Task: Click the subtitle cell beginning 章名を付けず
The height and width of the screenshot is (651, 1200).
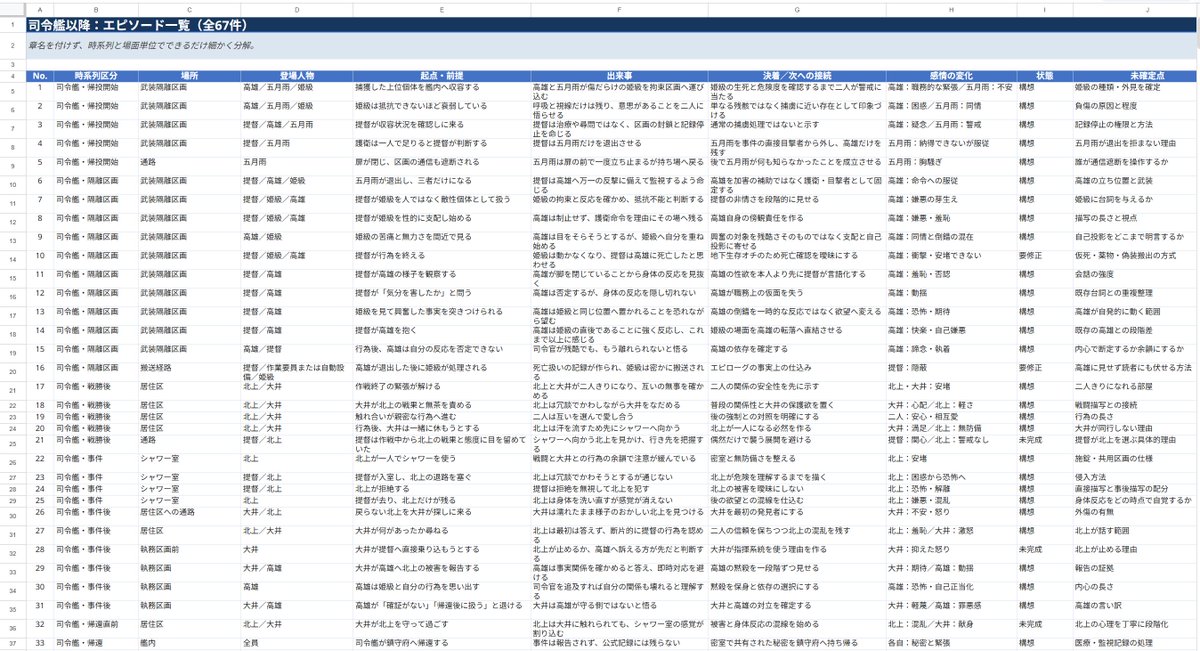Action: tap(612, 46)
